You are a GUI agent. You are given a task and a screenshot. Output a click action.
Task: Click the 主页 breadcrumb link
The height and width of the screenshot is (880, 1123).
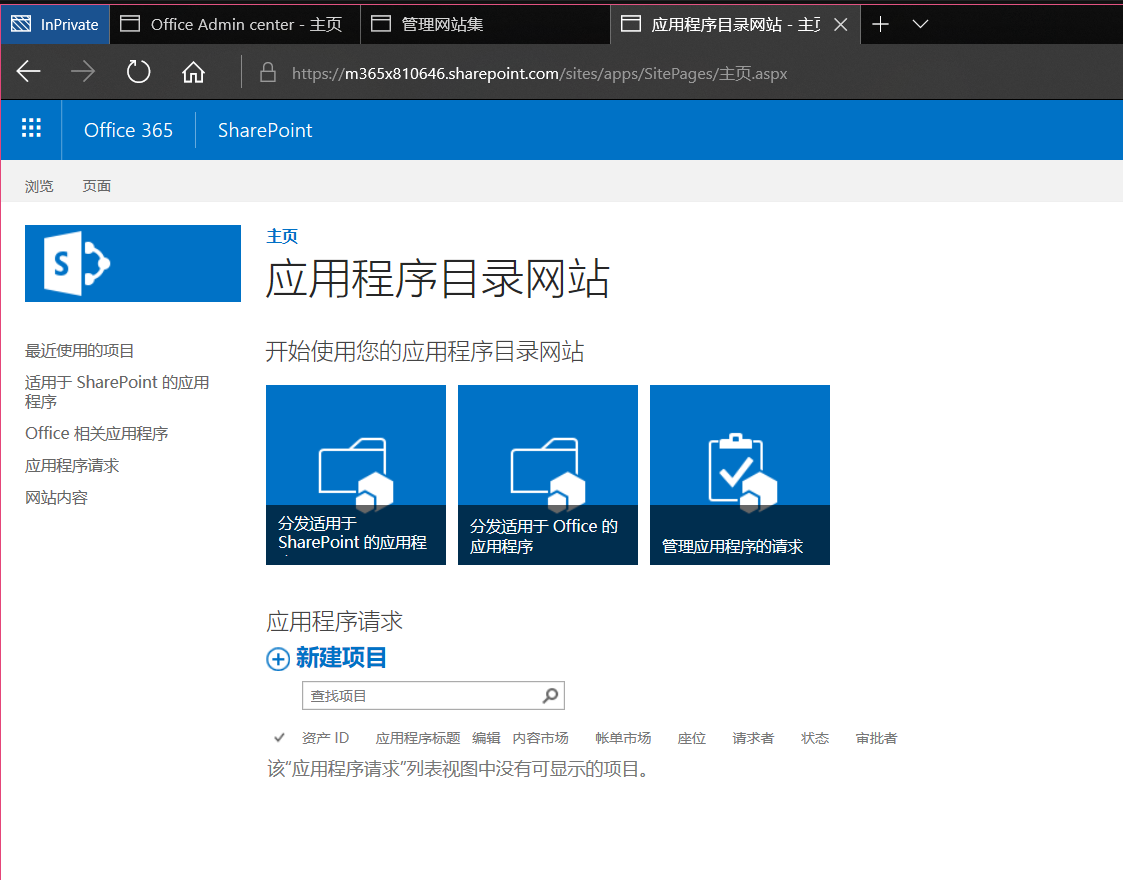[x=281, y=236]
